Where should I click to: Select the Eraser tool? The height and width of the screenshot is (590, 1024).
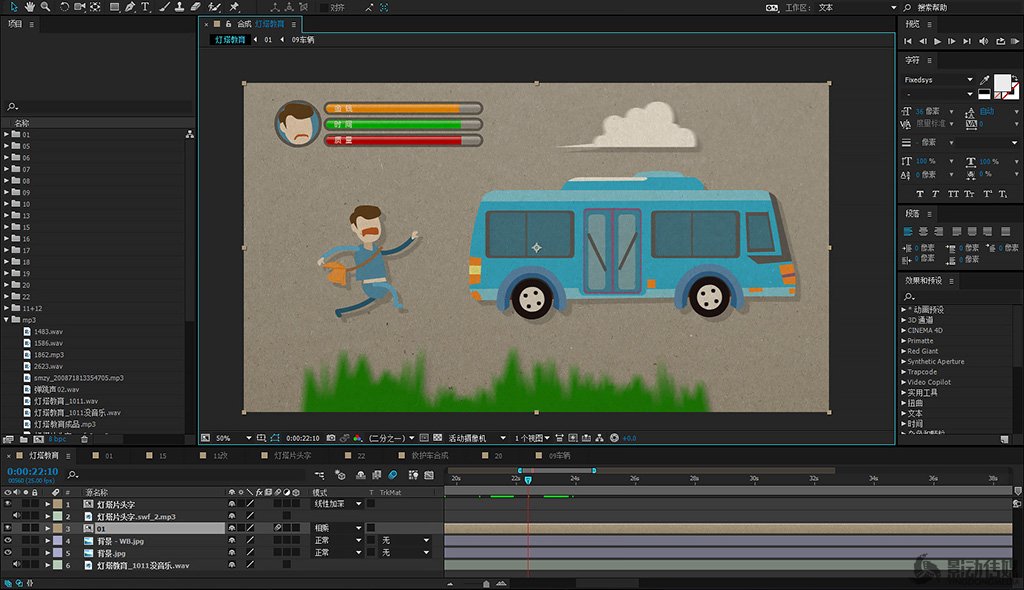pos(196,7)
